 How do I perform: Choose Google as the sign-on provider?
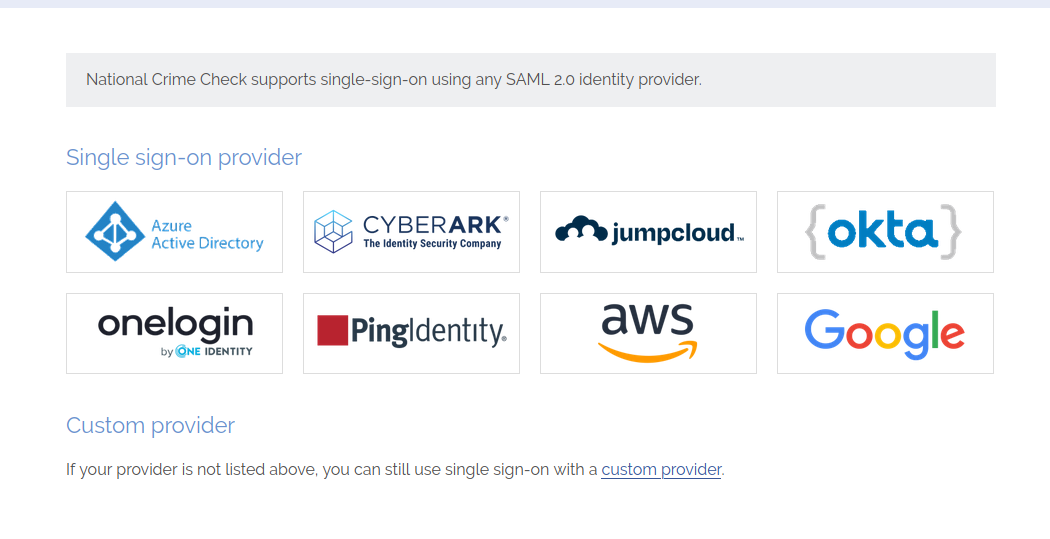(x=885, y=333)
